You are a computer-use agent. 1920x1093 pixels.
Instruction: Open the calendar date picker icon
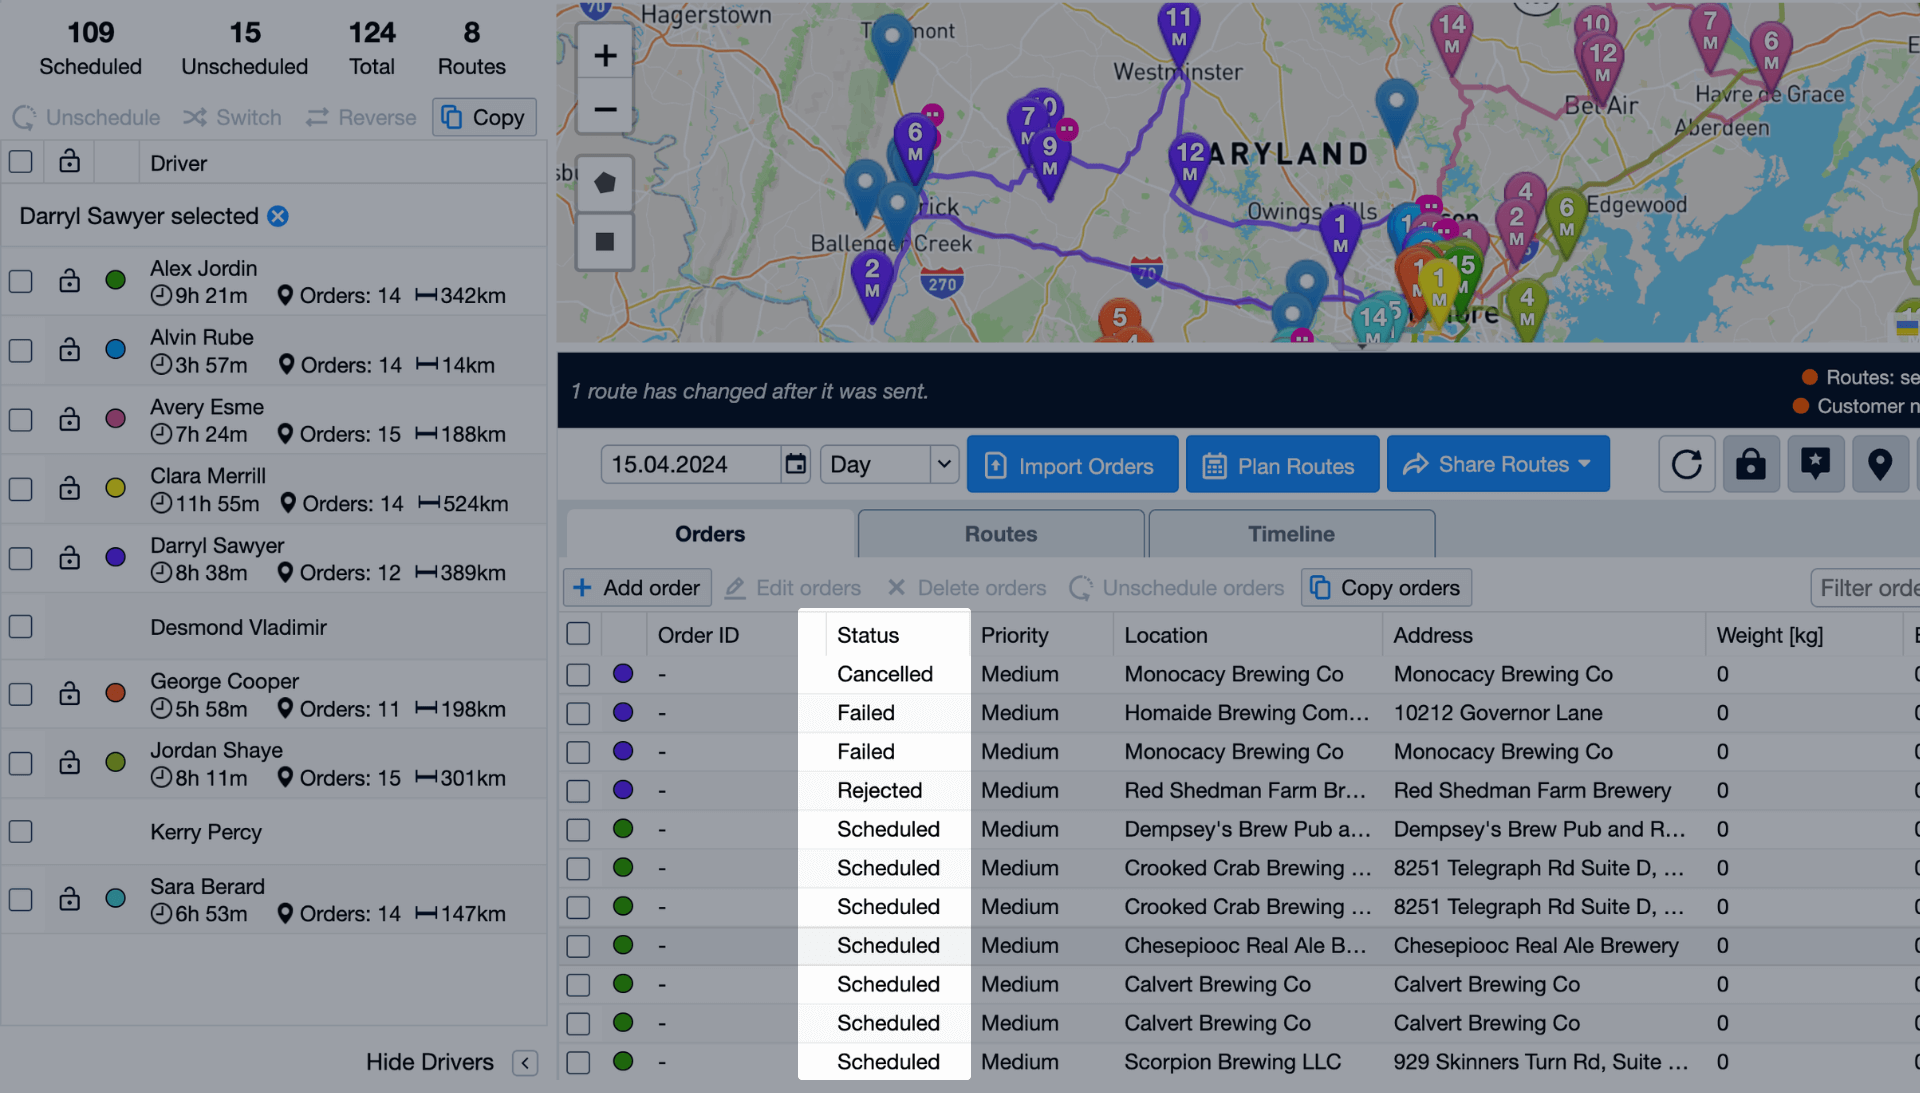(x=795, y=464)
